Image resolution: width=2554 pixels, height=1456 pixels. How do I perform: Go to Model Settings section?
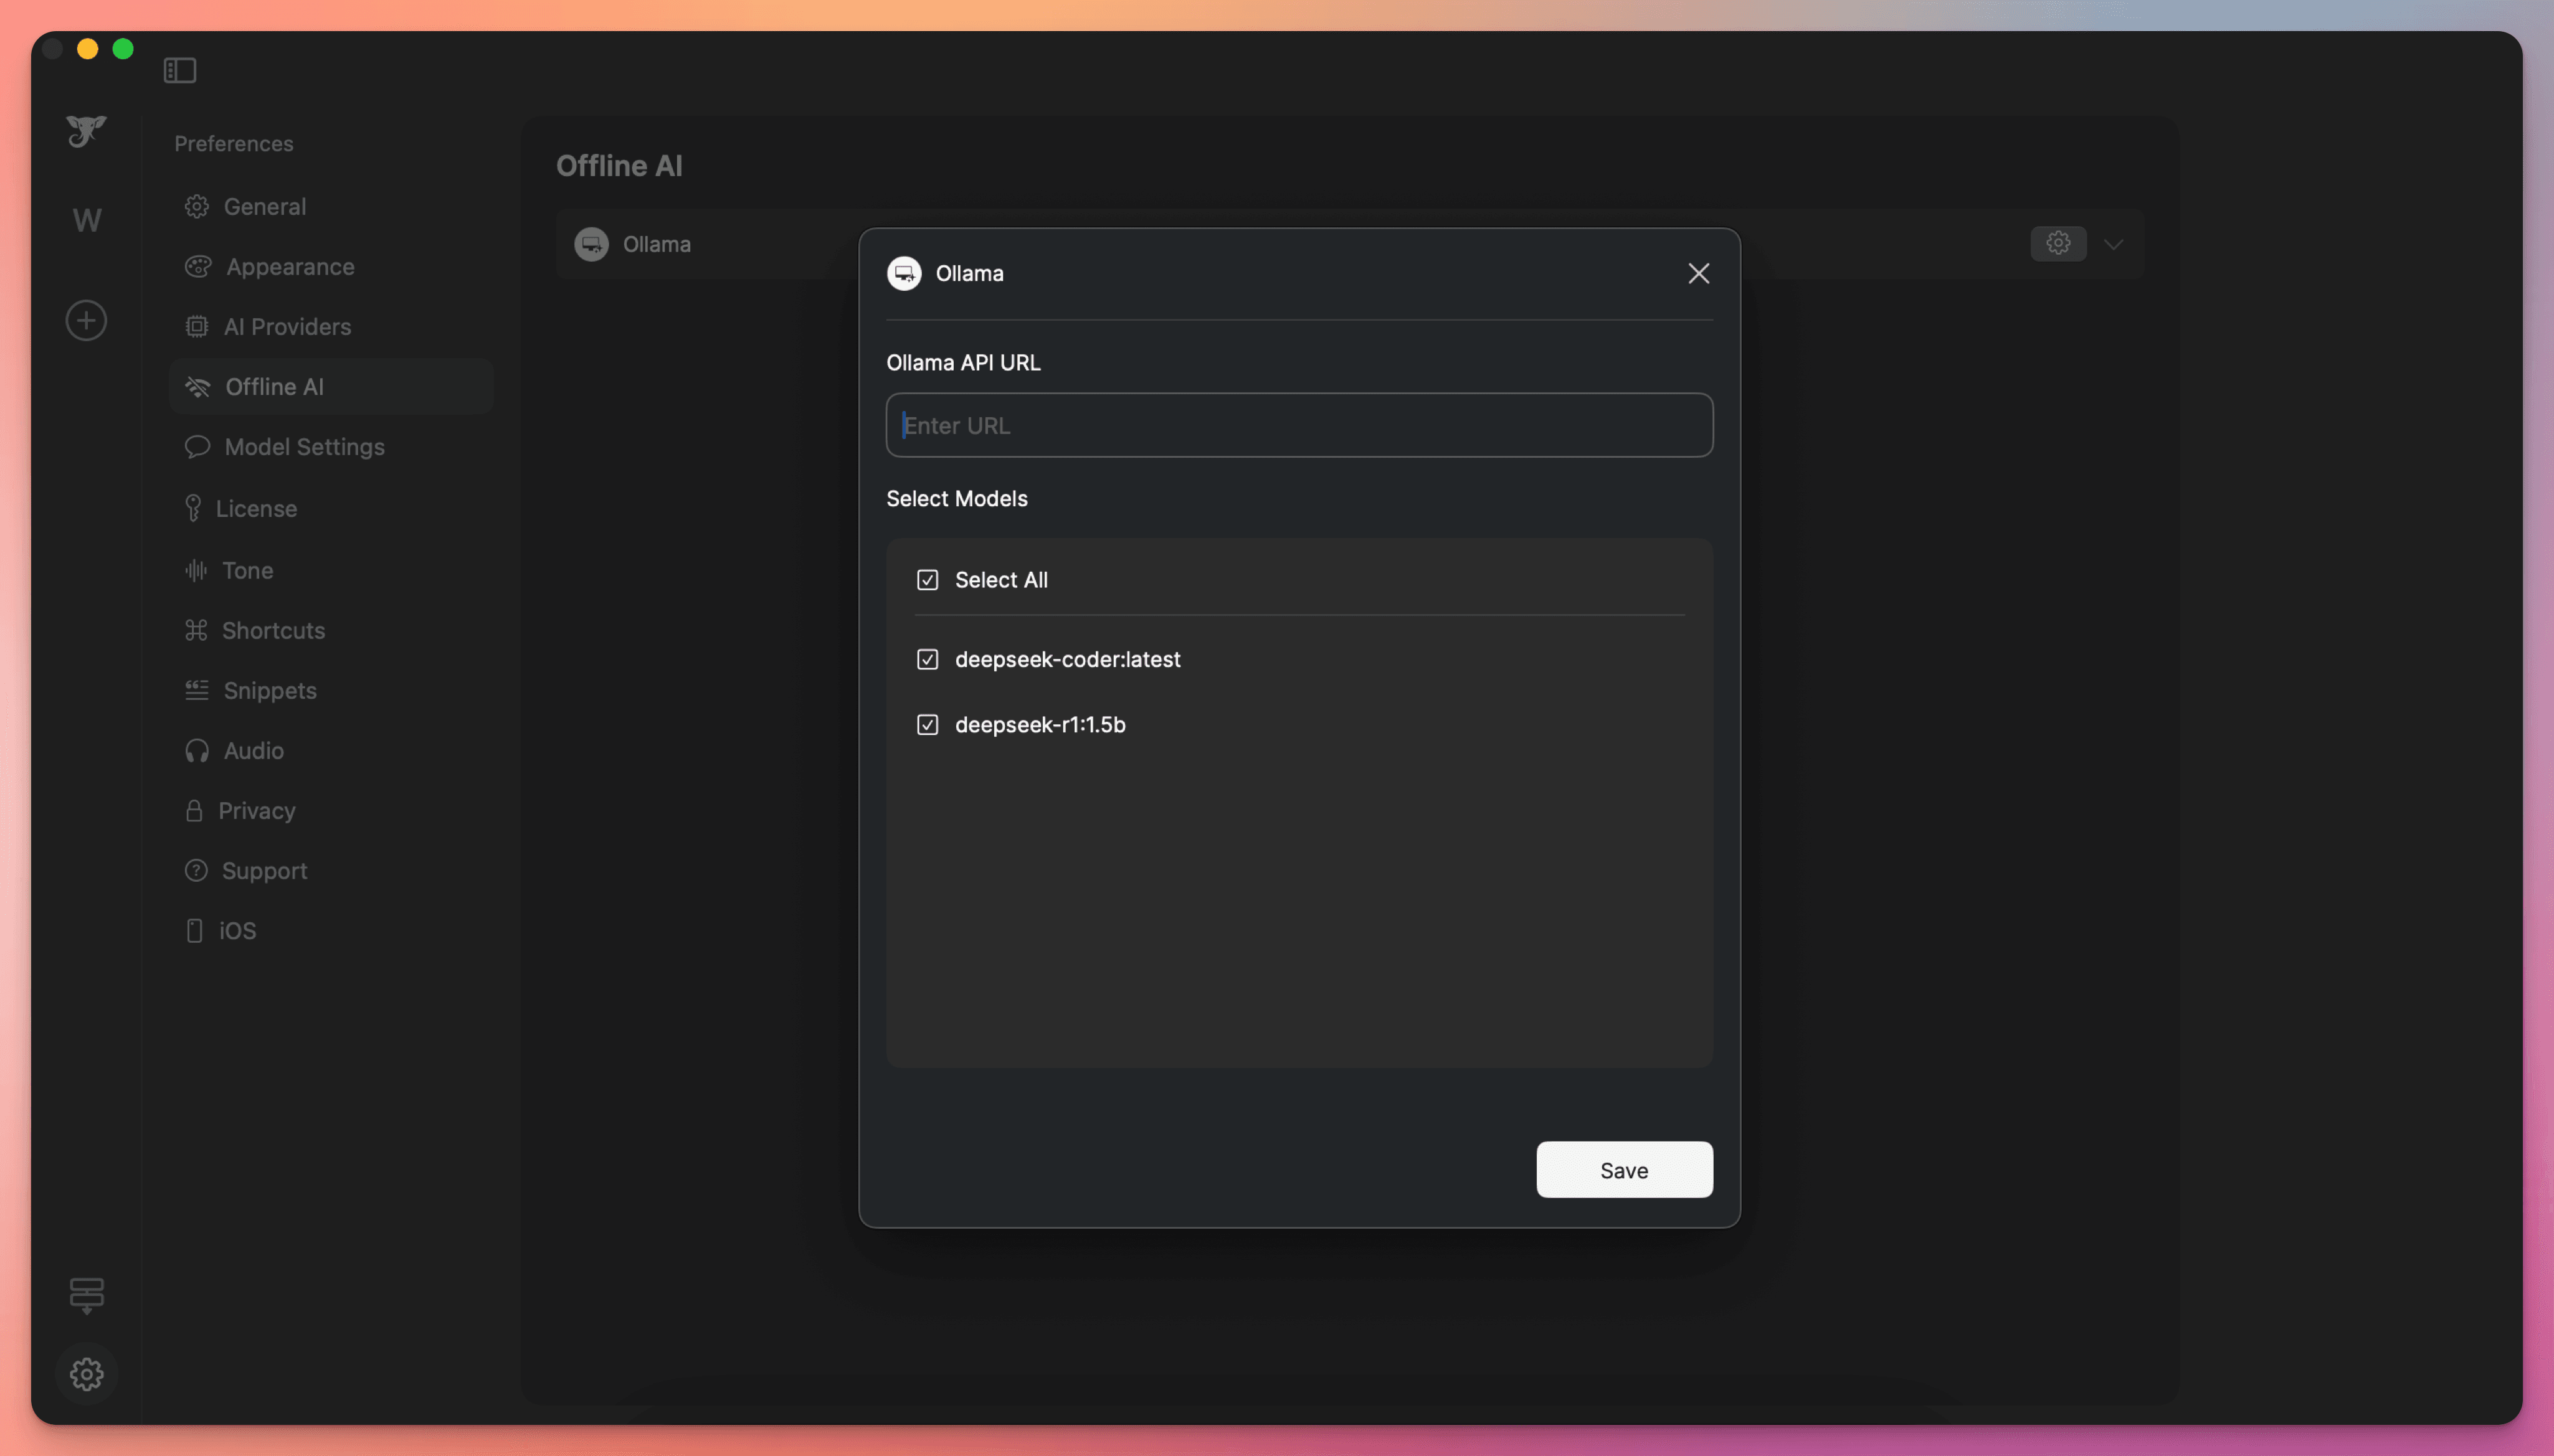304,447
